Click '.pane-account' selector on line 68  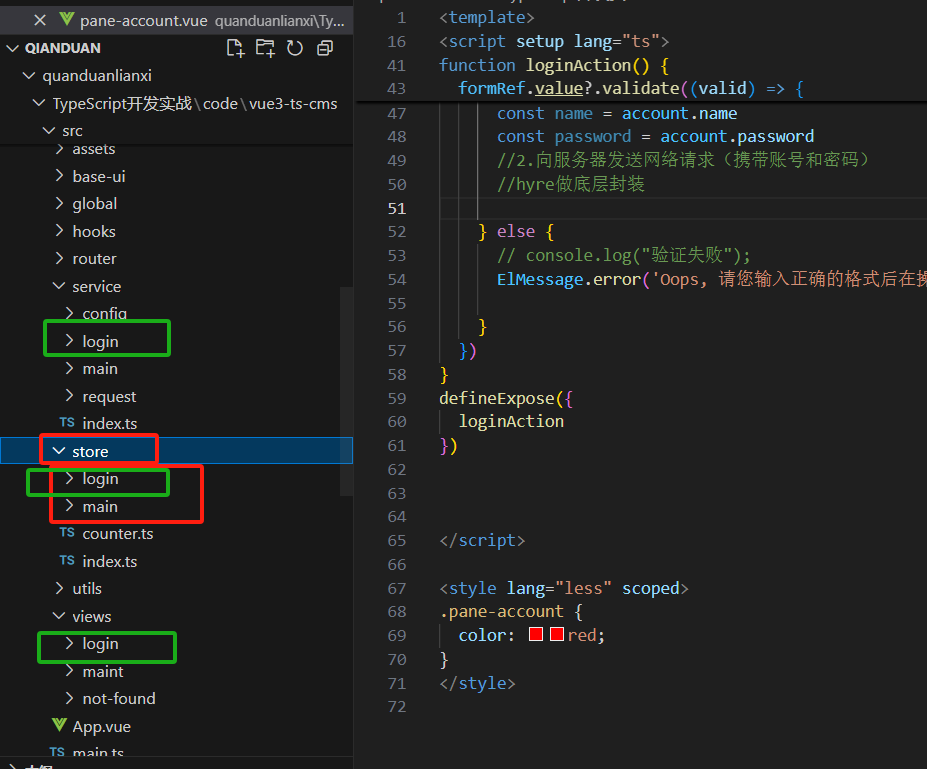click(x=501, y=611)
